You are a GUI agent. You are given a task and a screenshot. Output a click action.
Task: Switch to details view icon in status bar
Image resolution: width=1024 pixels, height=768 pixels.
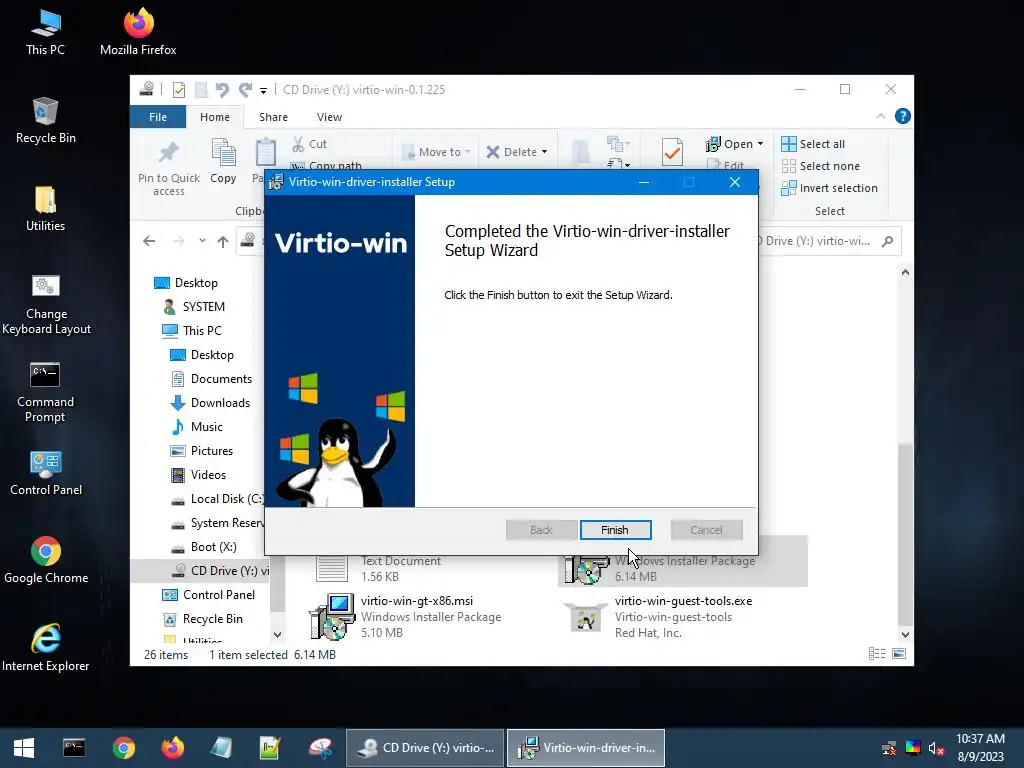point(876,654)
